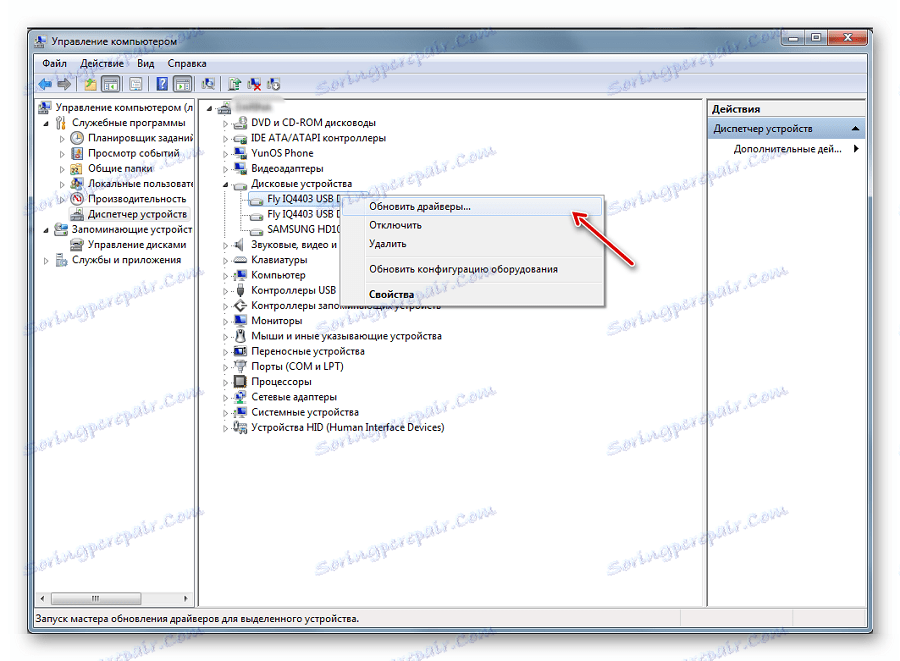Choose Свойства in context menu
This screenshot has height=661, width=900.
click(473, 294)
